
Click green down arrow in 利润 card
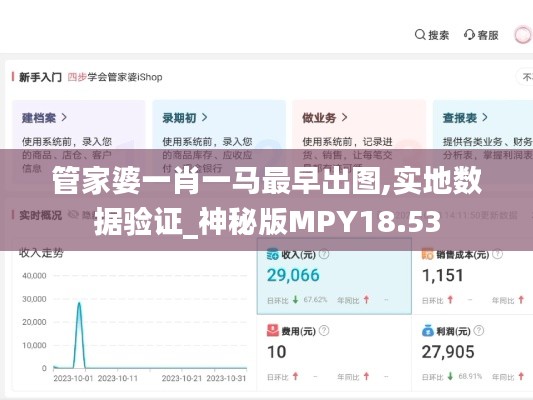point(450,376)
